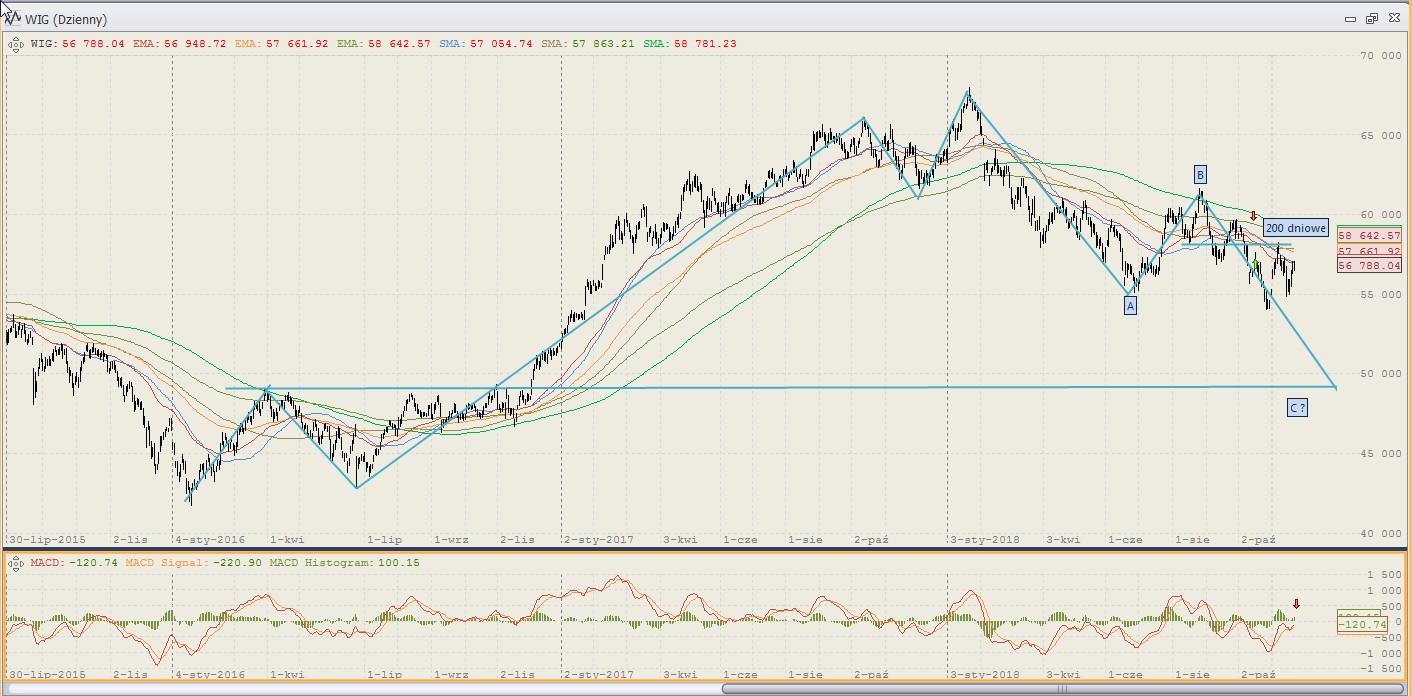Image resolution: width=1412 pixels, height=696 pixels.
Task: Click the red down arrow in the MACD panel
Action: [1296, 604]
